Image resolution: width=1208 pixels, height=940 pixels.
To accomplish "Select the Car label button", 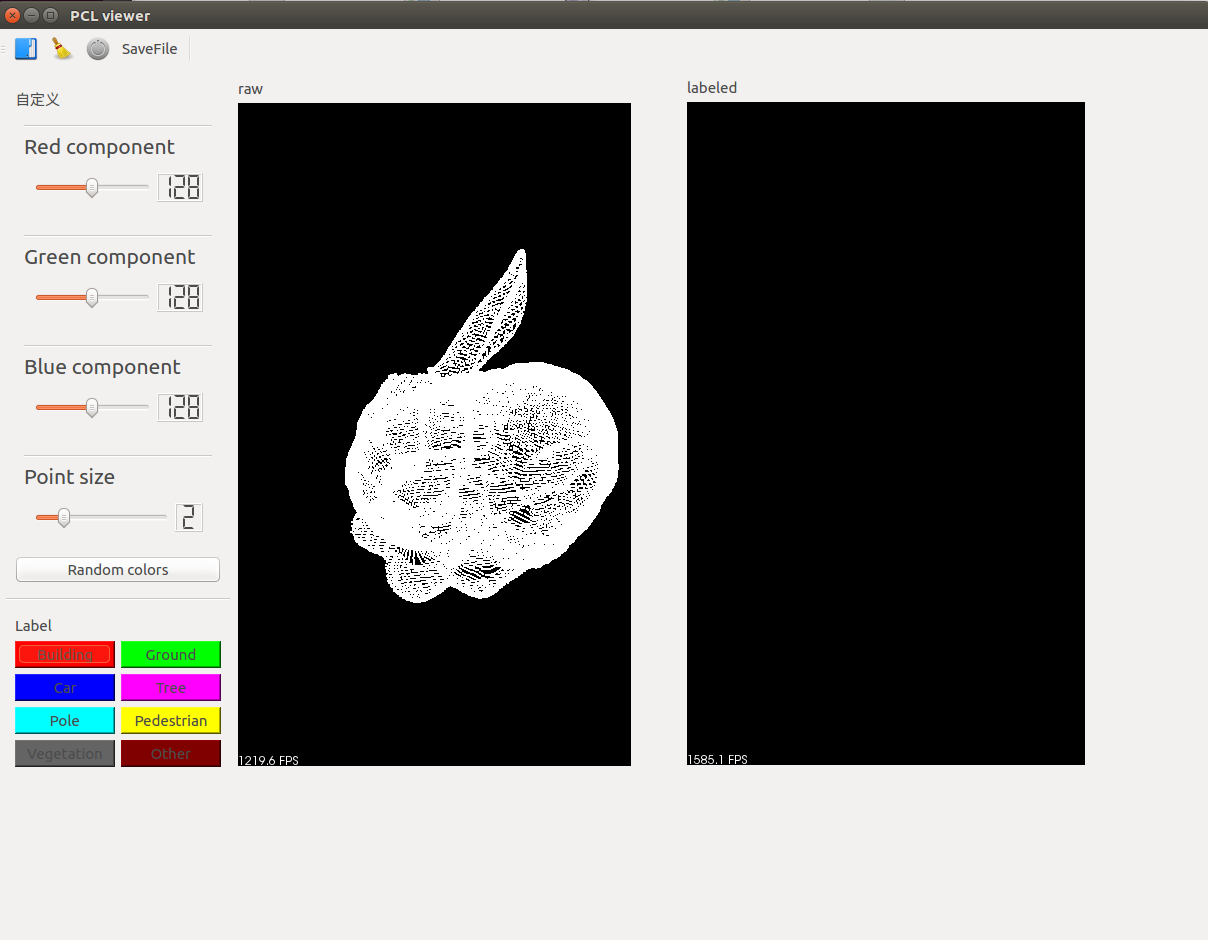I will point(65,688).
